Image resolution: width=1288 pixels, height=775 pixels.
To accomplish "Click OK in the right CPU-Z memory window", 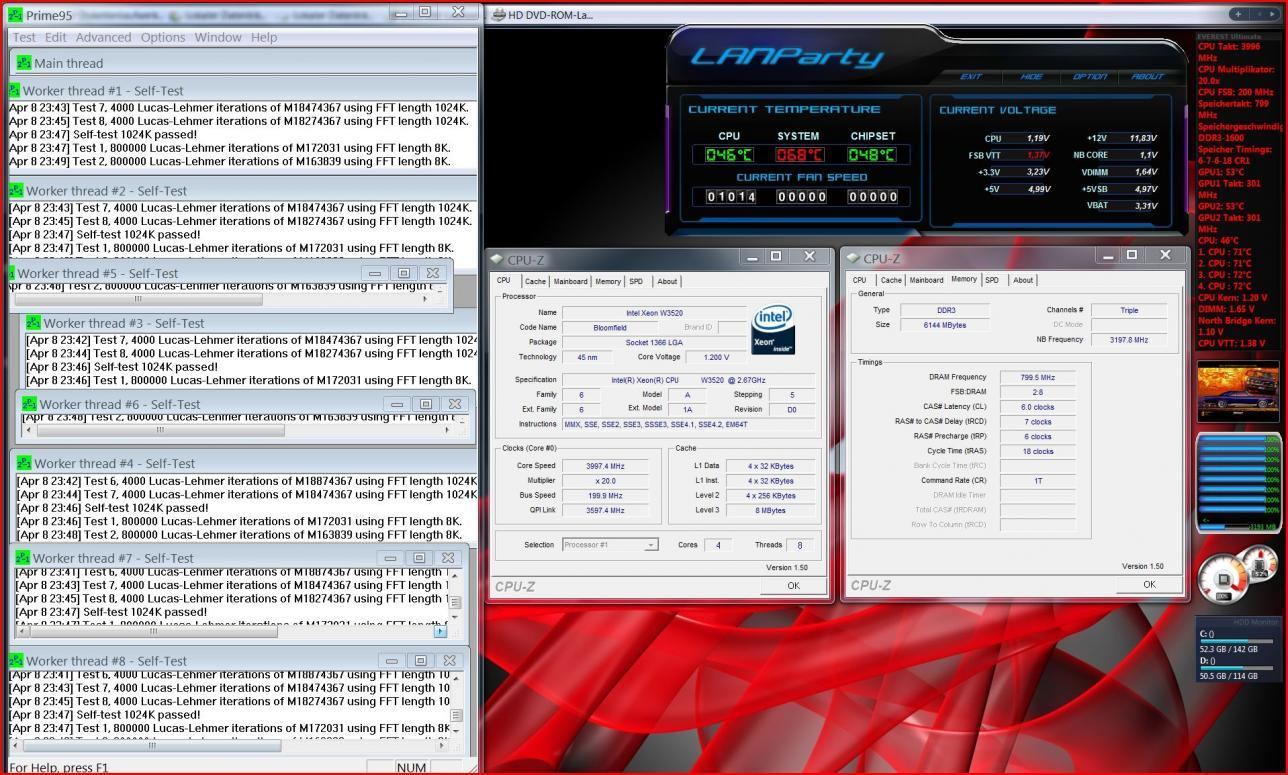I will click(x=1149, y=585).
